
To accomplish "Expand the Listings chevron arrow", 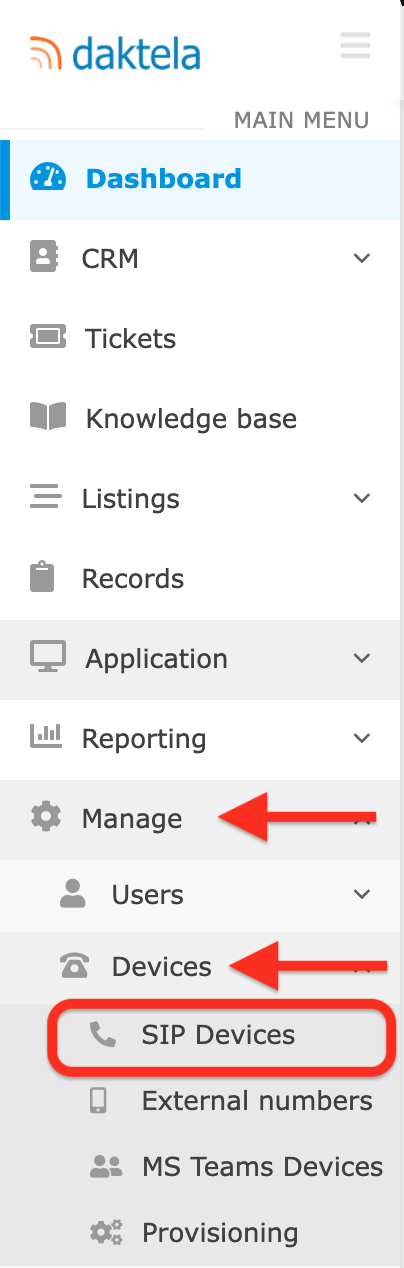I will (362, 498).
